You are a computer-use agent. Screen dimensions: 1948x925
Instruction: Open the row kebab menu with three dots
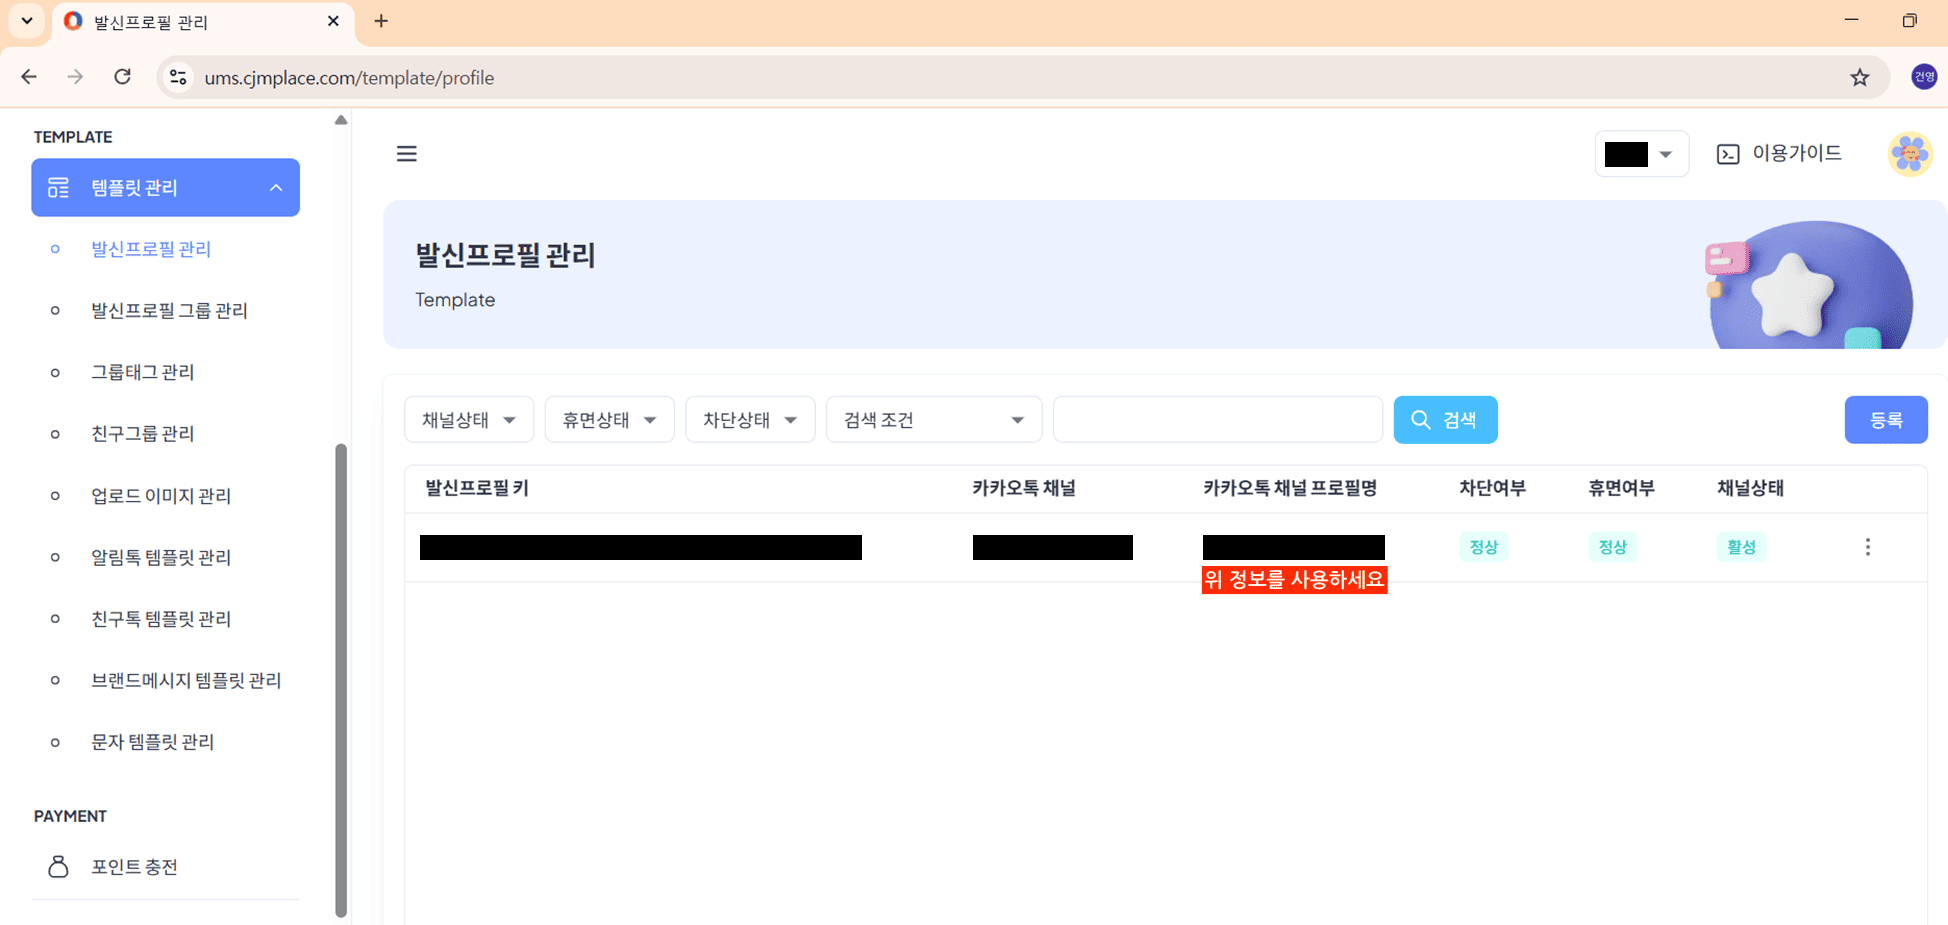point(1867,547)
